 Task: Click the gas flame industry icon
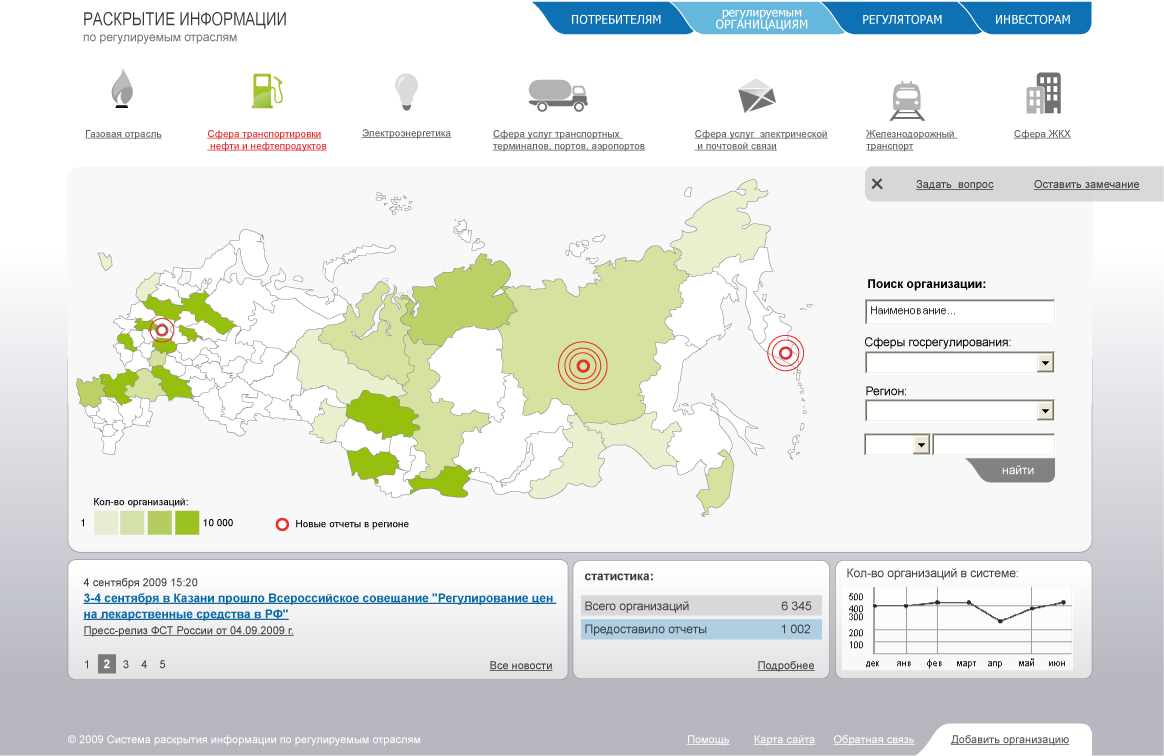pyautogui.click(x=122, y=88)
